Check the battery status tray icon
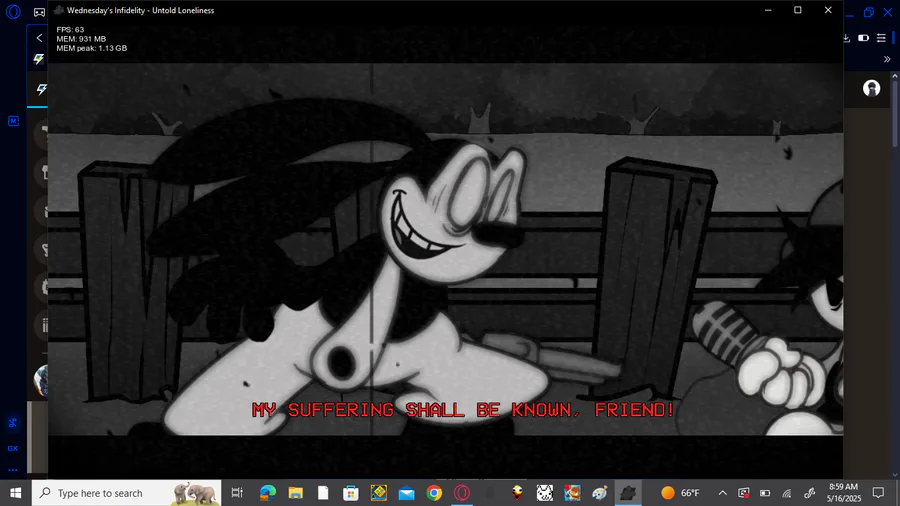The width and height of the screenshot is (900, 506). click(765, 493)
